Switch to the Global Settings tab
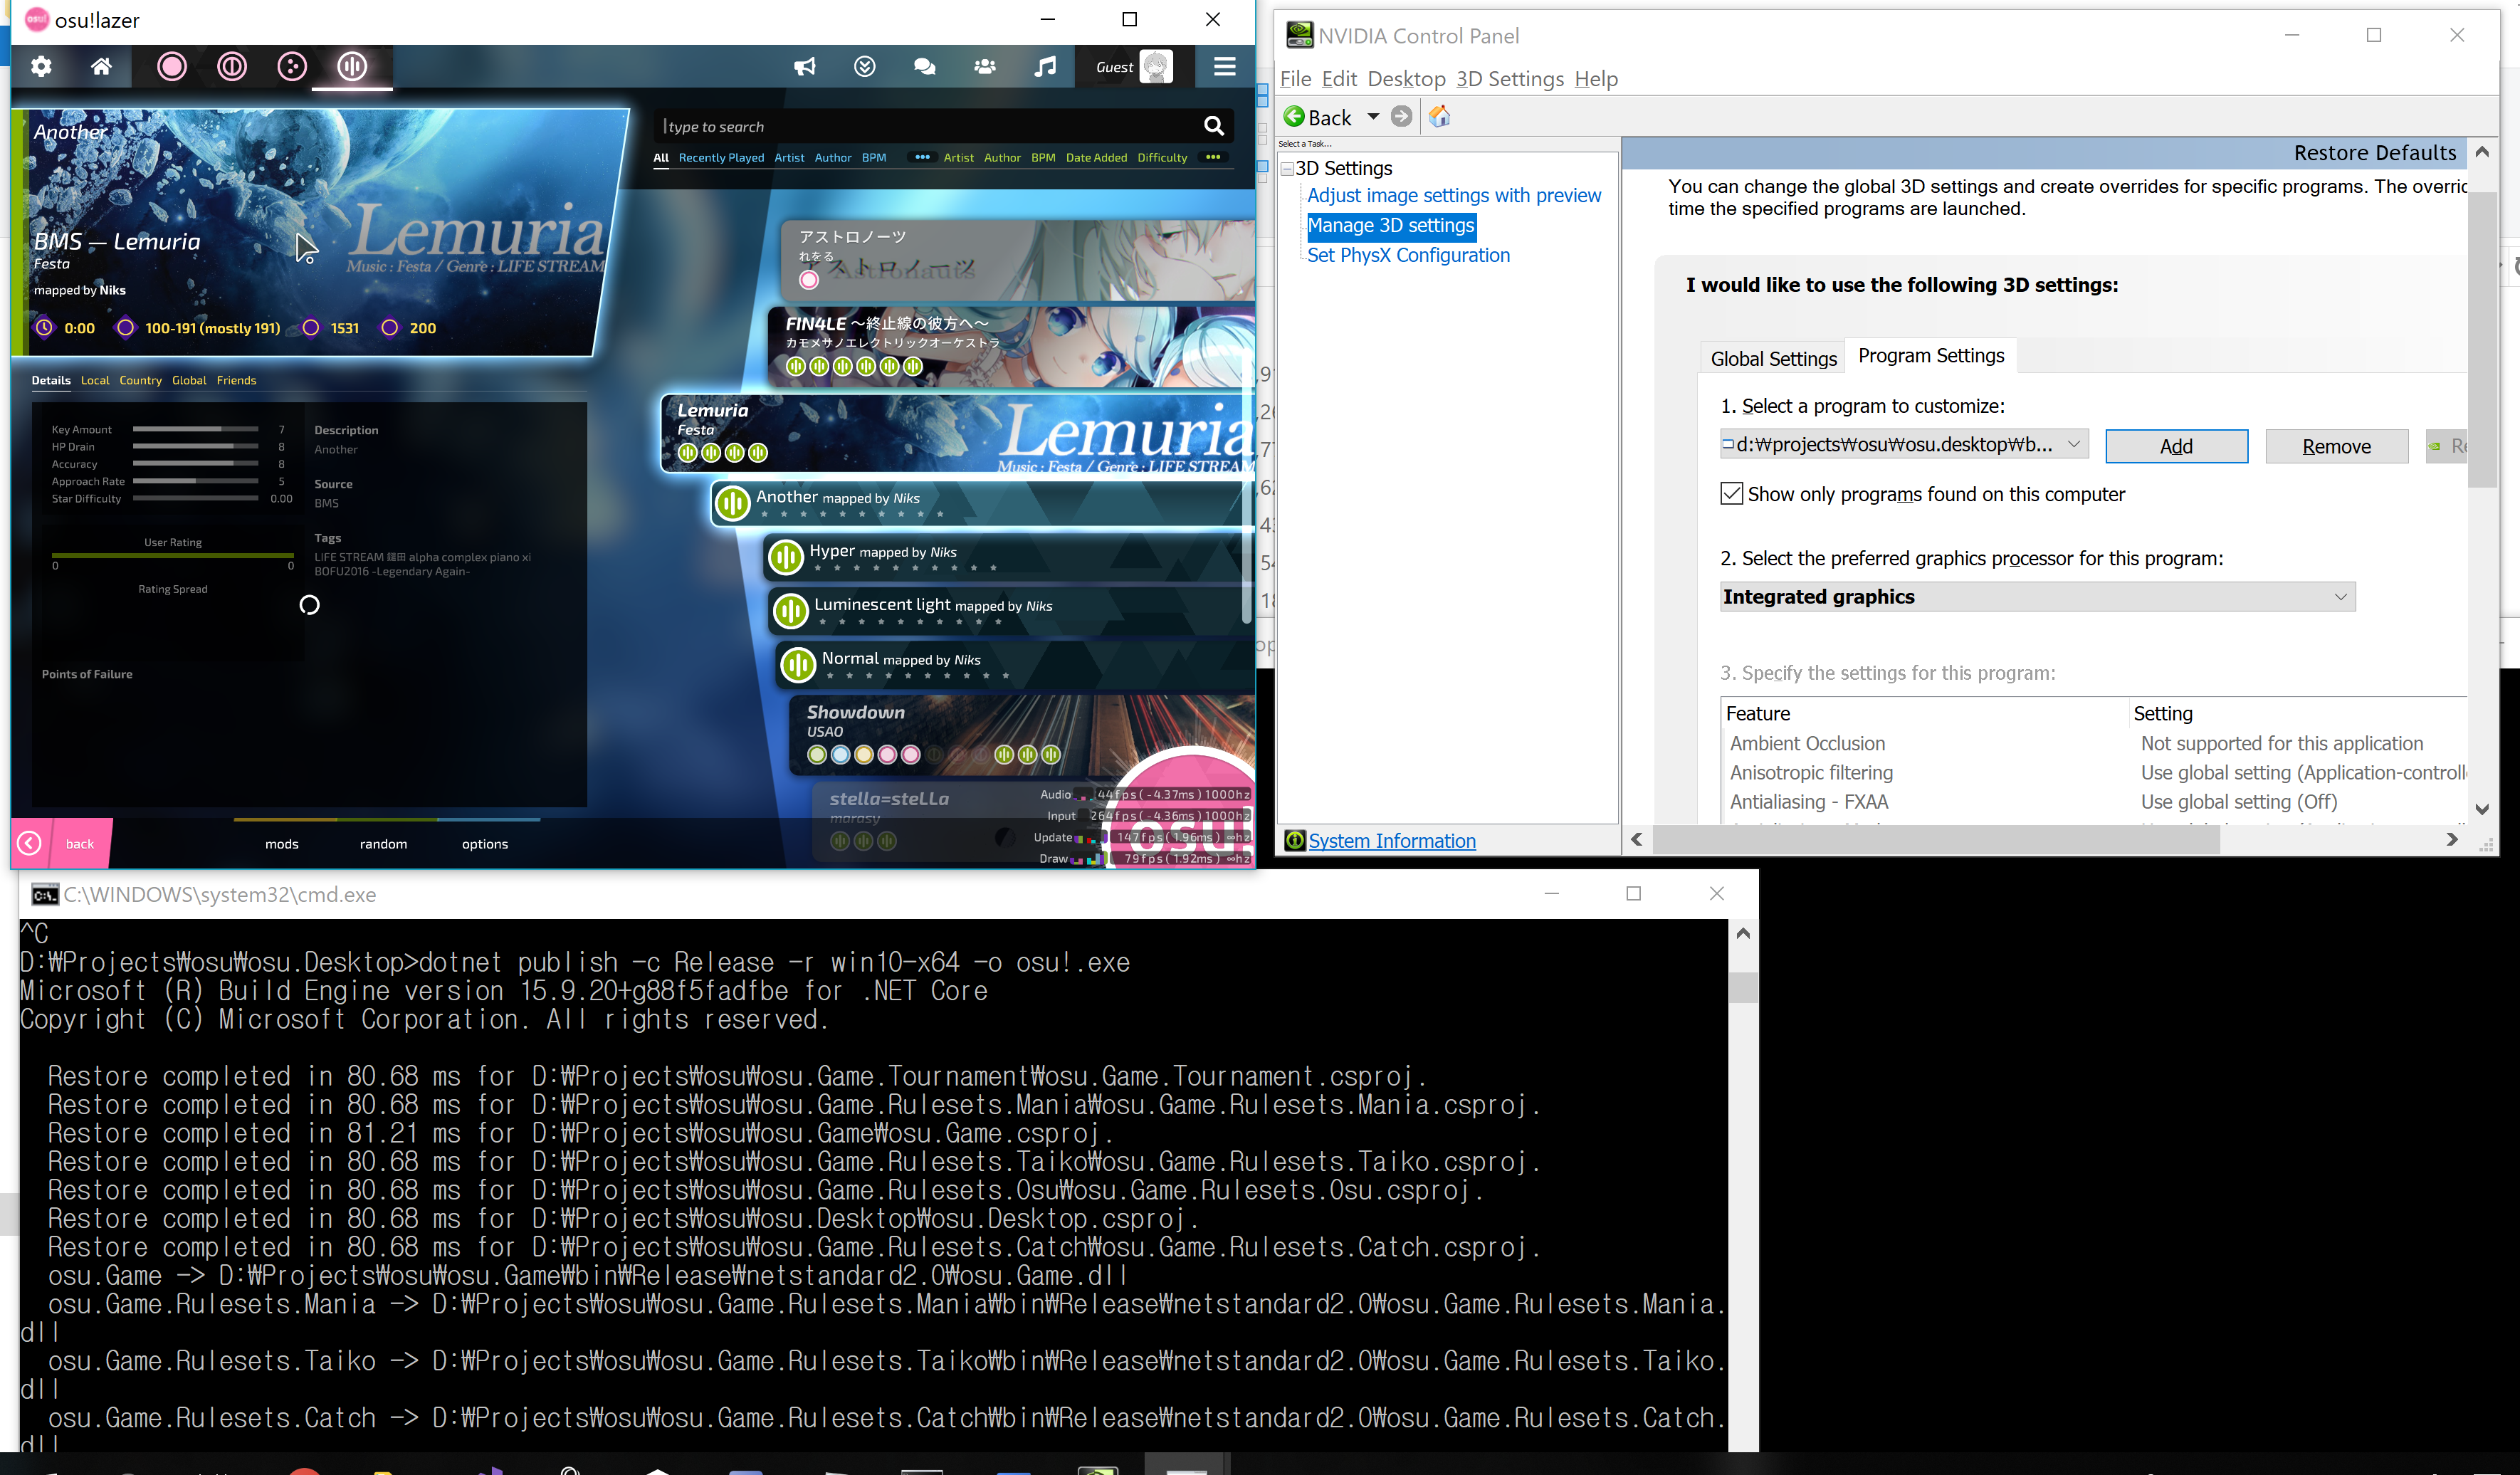This screenshot has height=1475, width=2520. coord(1774,359)
